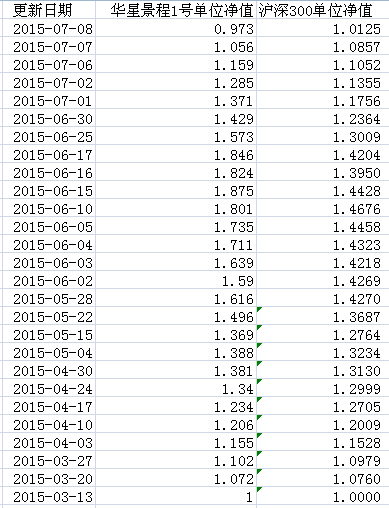Select the cell with value 1.3687

click(x=322, y=316)
